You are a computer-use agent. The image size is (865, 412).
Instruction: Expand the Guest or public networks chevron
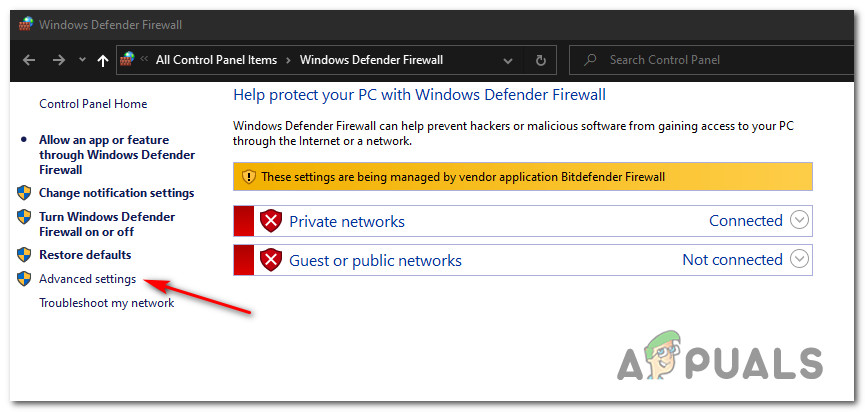pos(799,260)
